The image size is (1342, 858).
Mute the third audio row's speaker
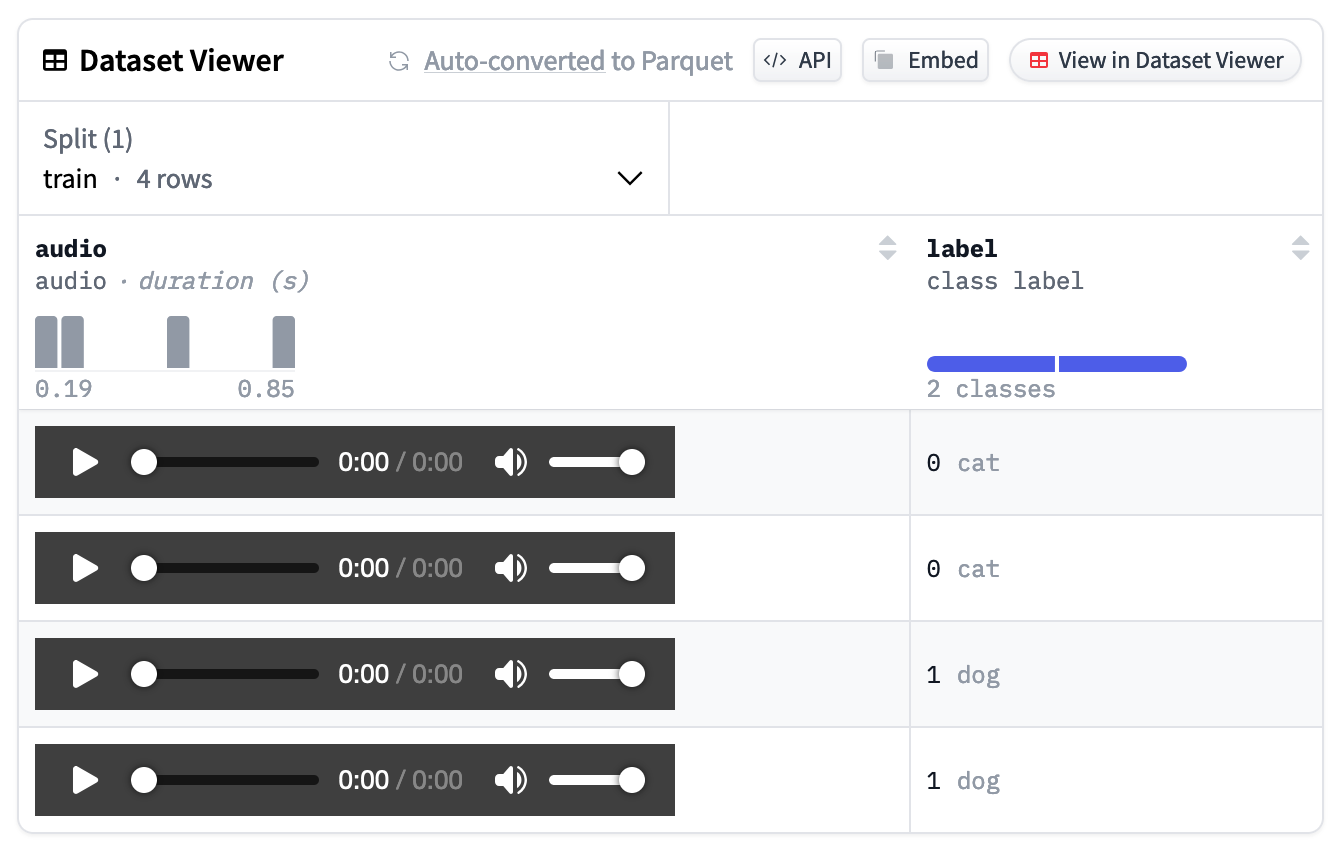click(511, 674)
